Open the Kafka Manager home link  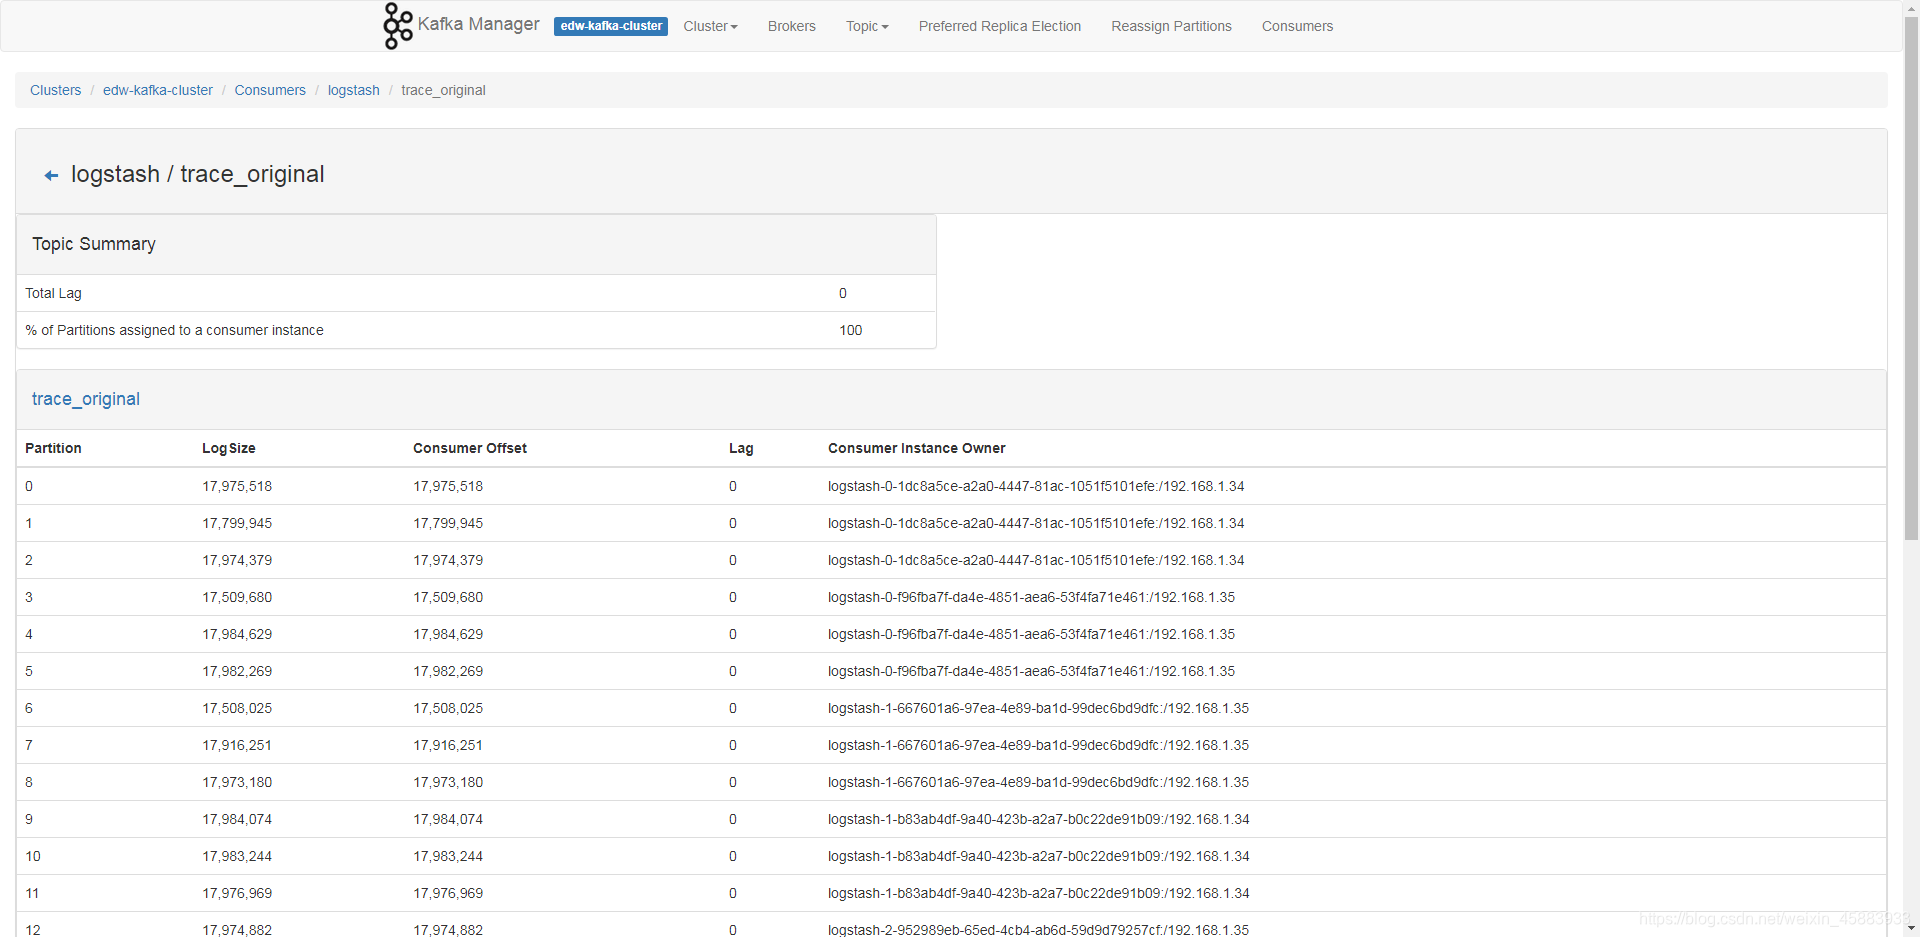[478, 24]
